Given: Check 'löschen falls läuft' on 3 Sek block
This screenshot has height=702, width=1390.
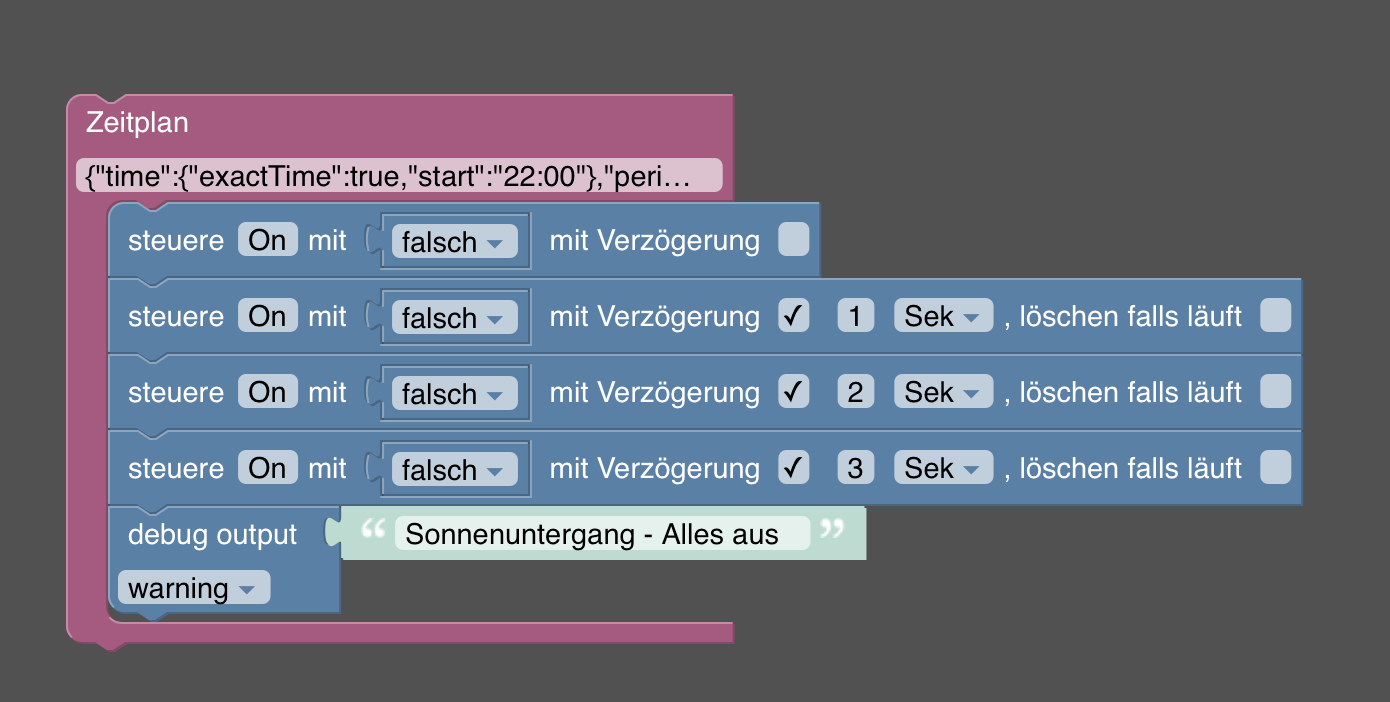Looking at the screenshot, I should click(x=1276, y=468).
